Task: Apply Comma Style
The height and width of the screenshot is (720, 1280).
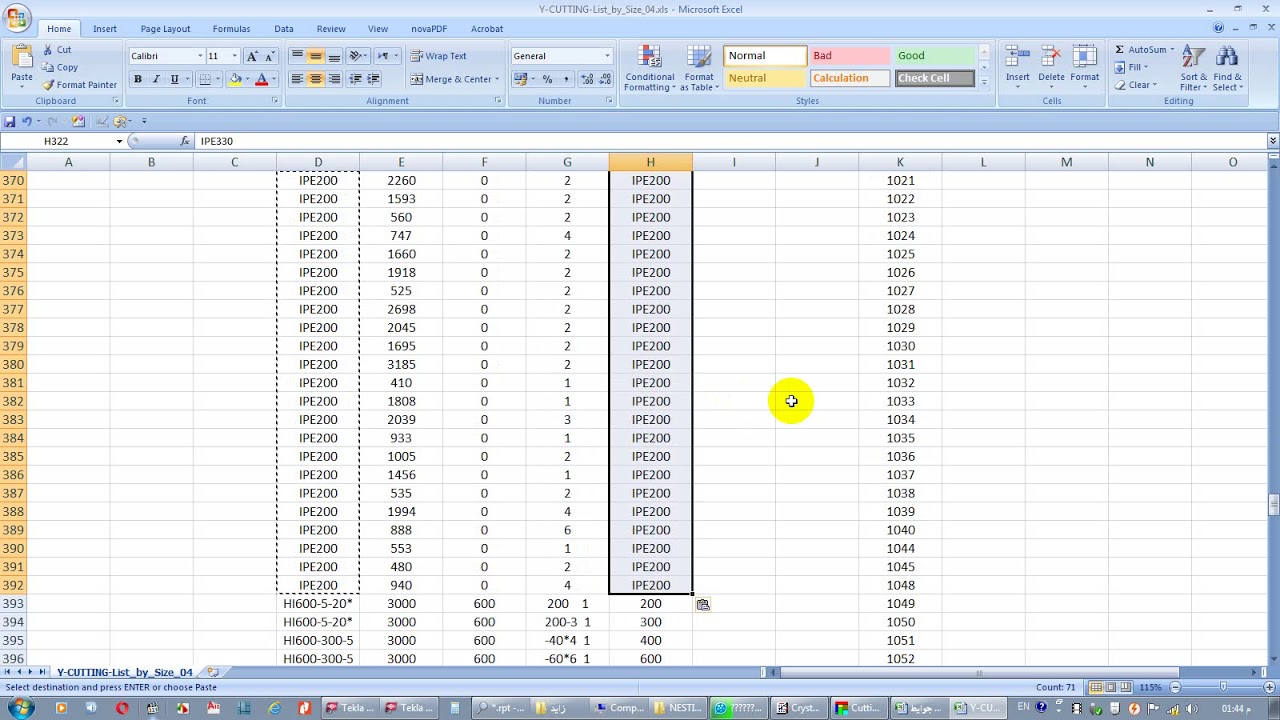Action: 566,79
